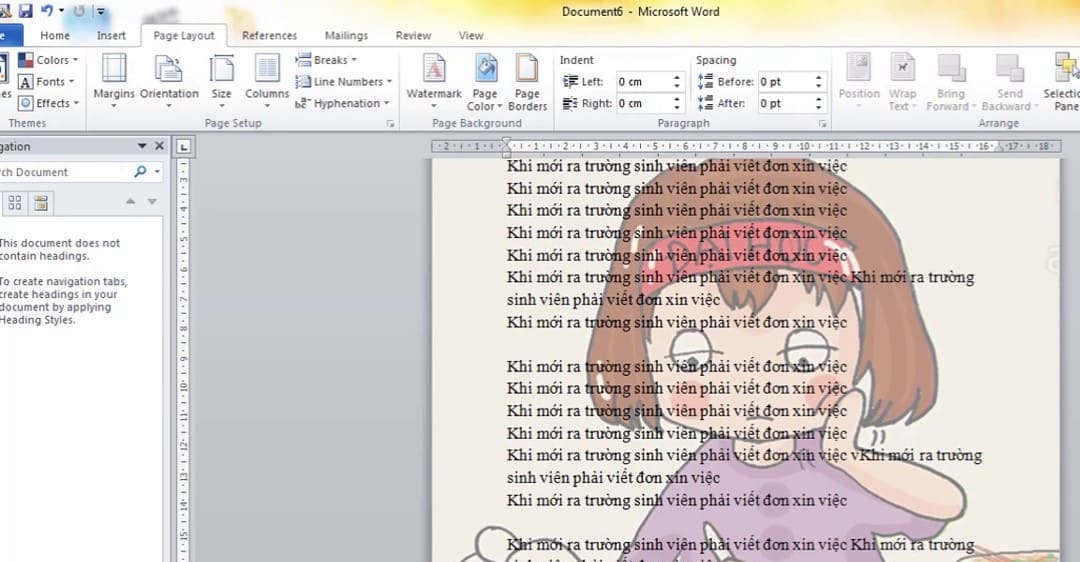Click the indent marker on horizontal ruler
The height and width of the screenshot is (562, 1080).
[x=506, y=146]
